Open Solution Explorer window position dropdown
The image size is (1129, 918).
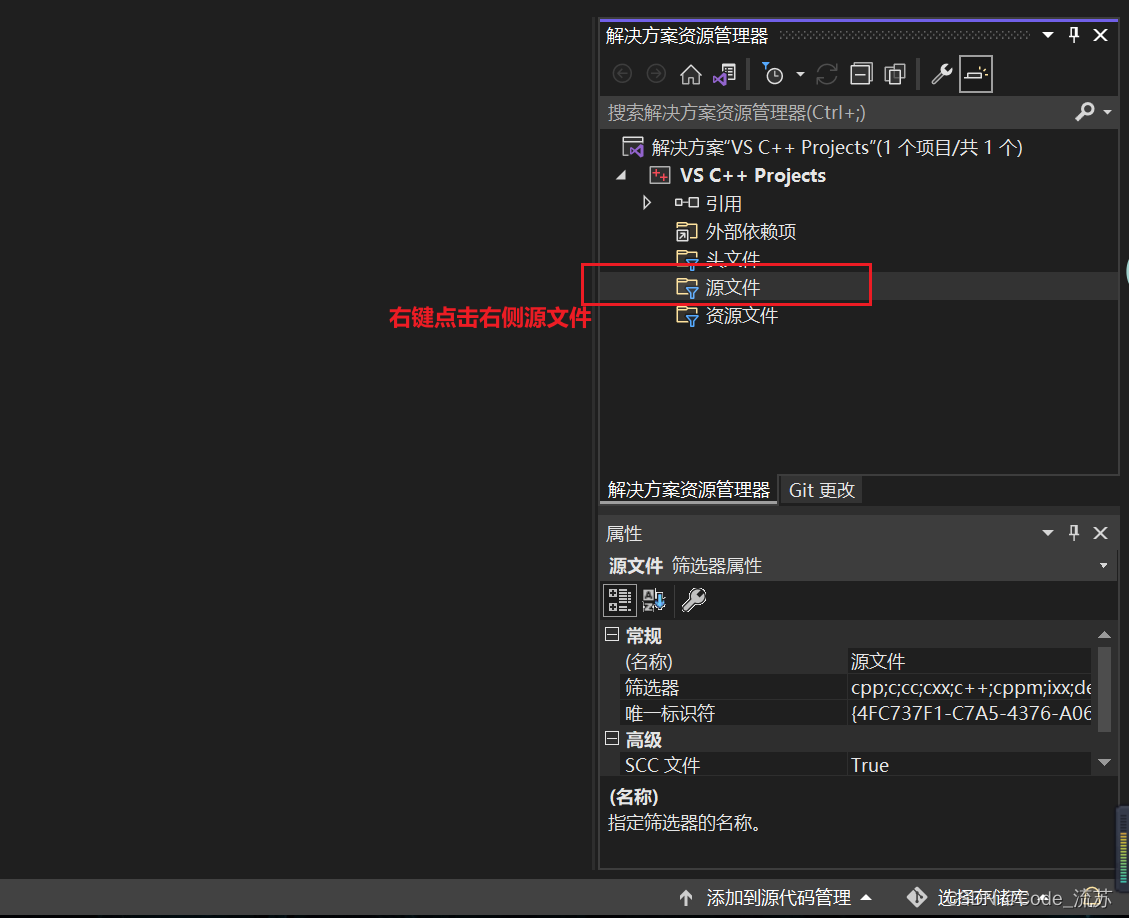[1048, 35]
